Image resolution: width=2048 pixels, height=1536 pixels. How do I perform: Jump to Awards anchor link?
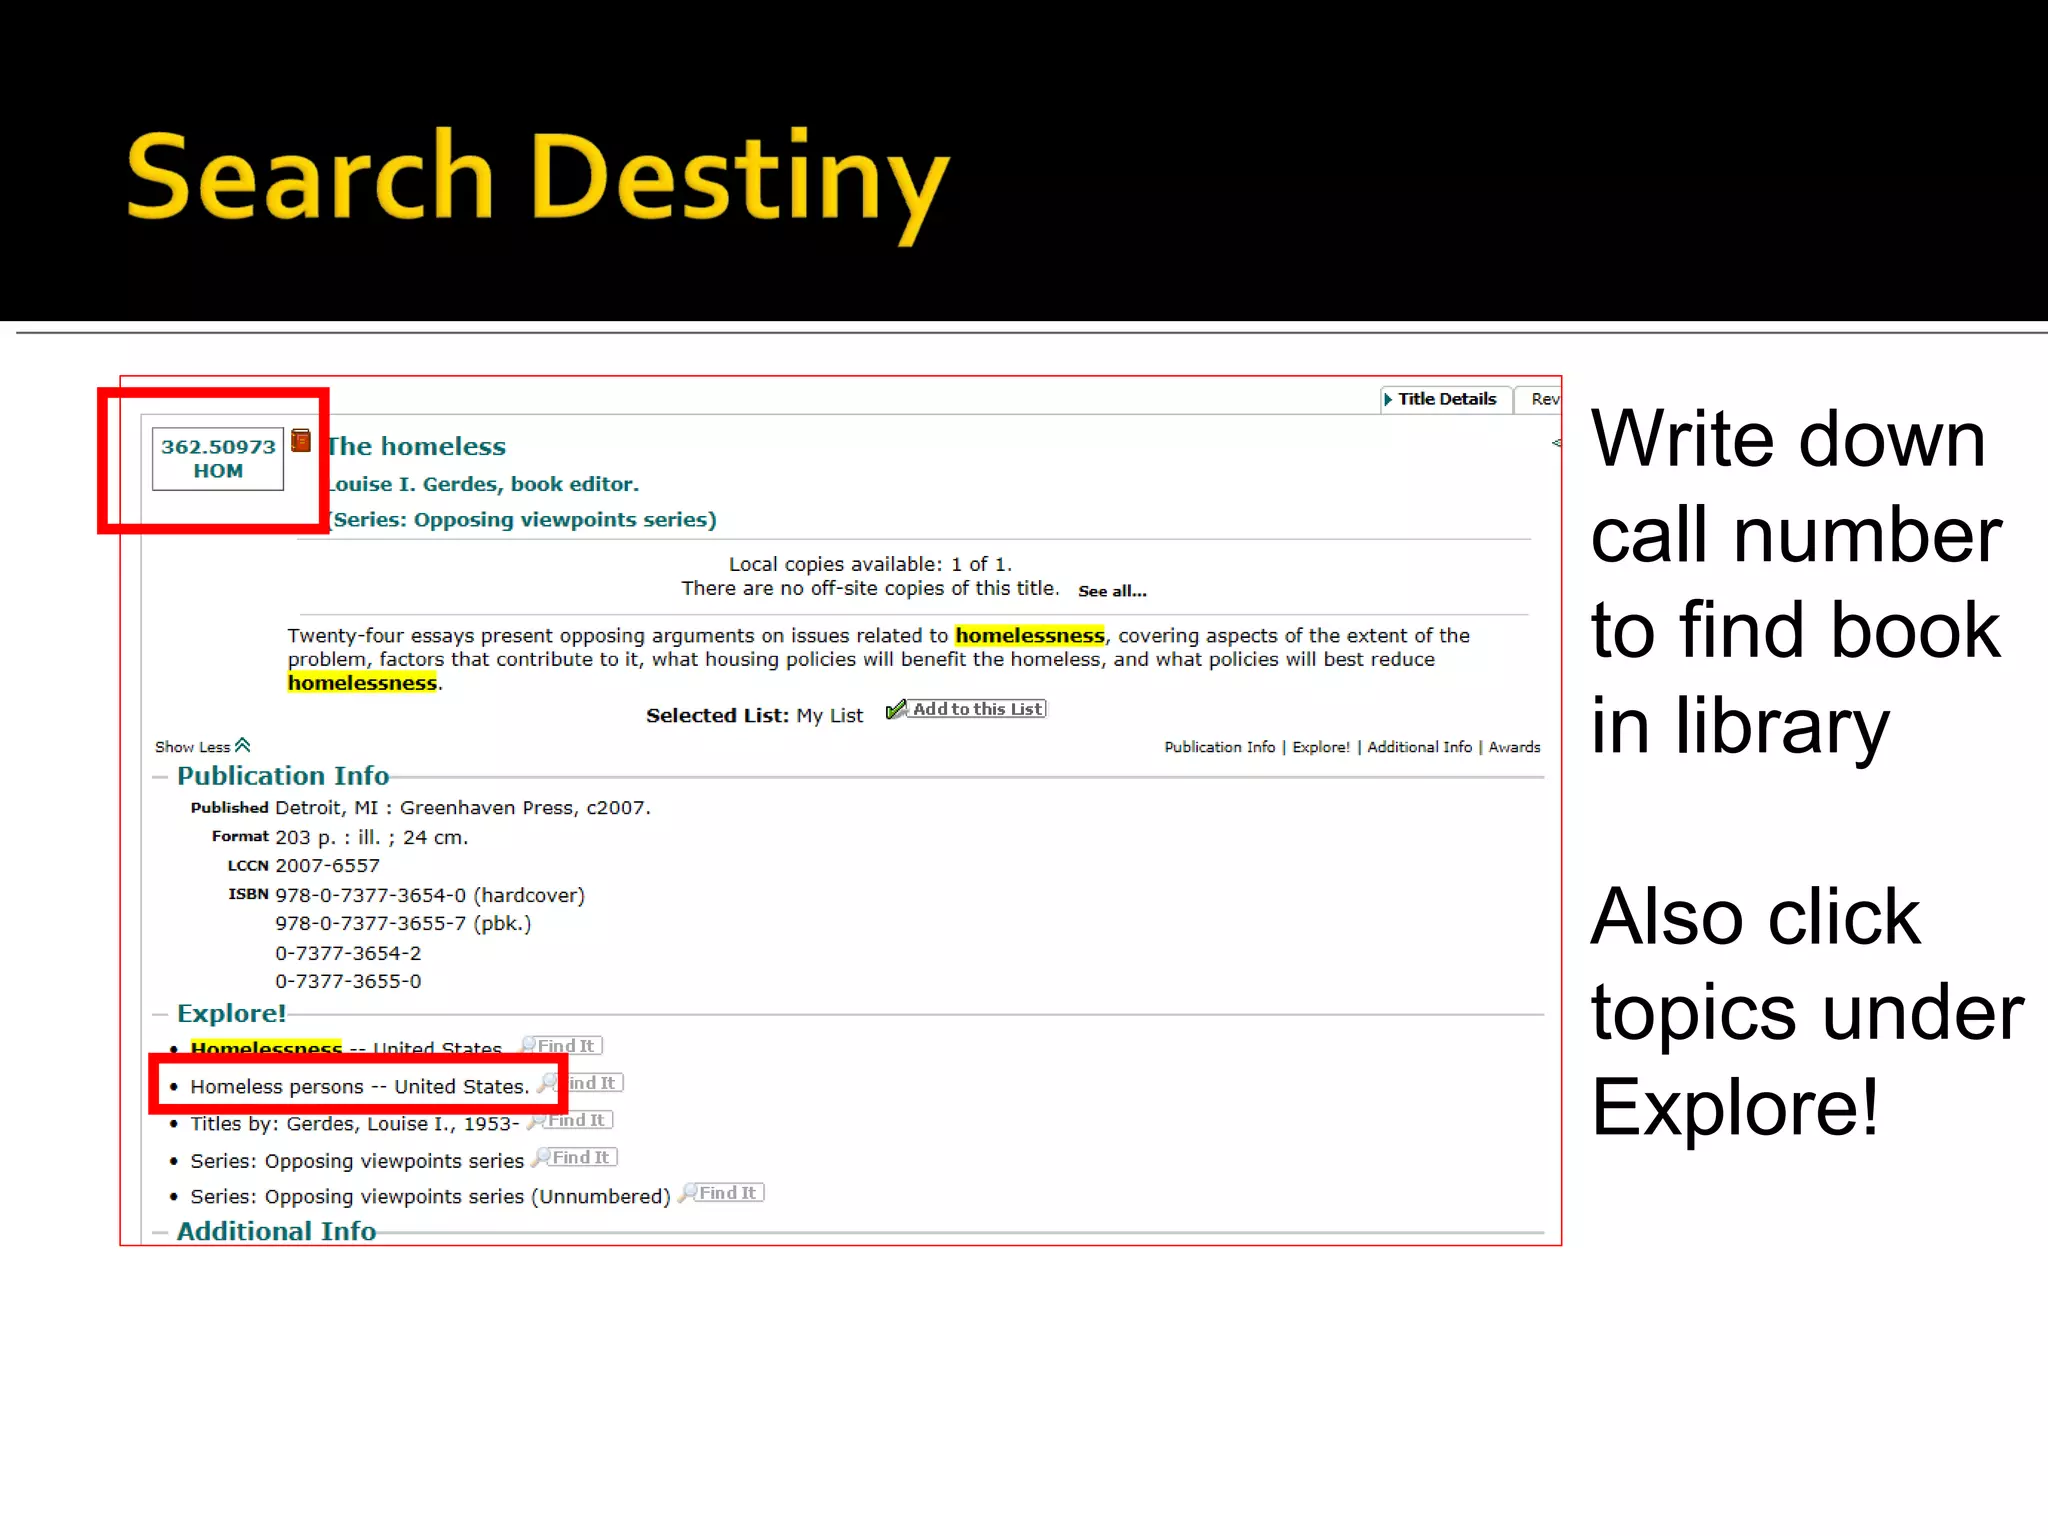point(1514,747)
